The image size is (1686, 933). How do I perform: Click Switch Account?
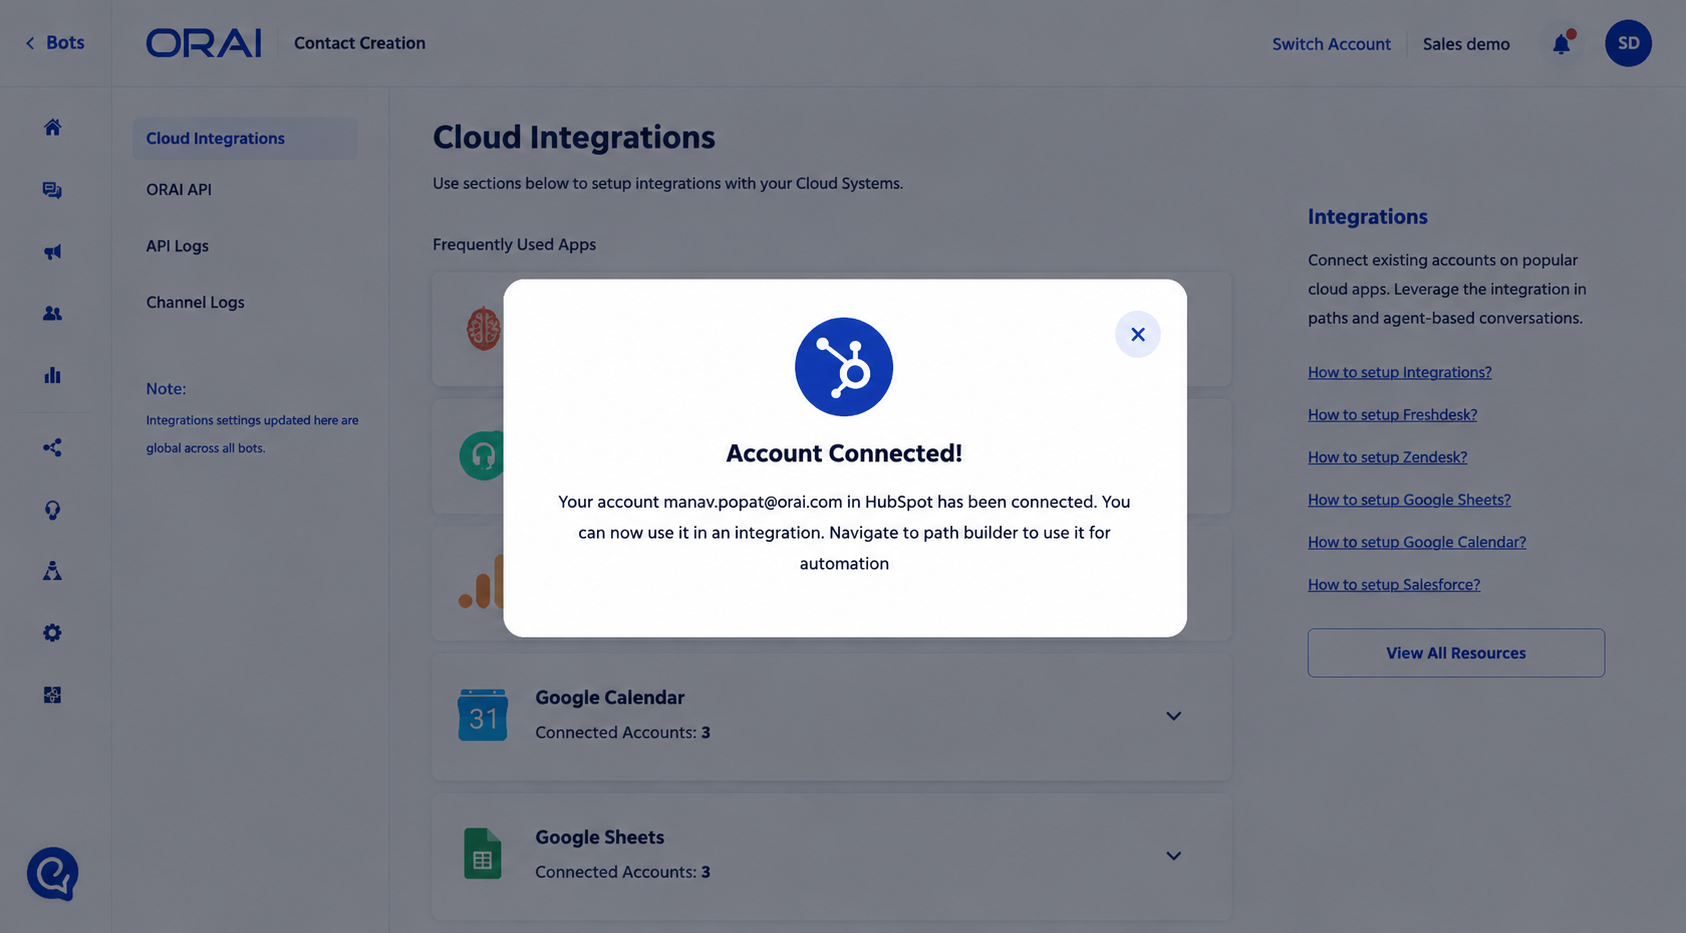click(1331, 44)
